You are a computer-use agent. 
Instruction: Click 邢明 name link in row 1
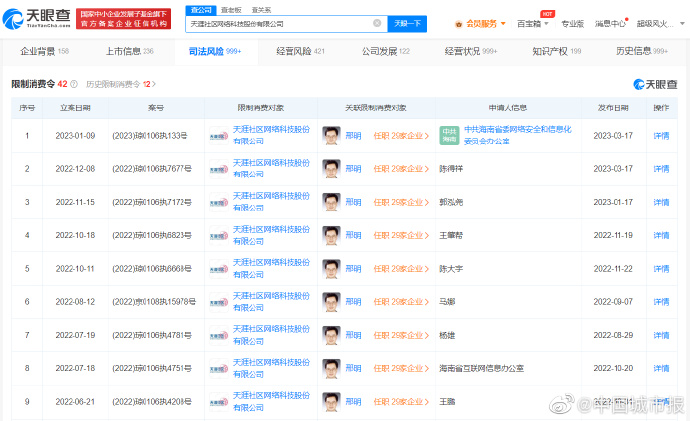(x=353, y=136)
